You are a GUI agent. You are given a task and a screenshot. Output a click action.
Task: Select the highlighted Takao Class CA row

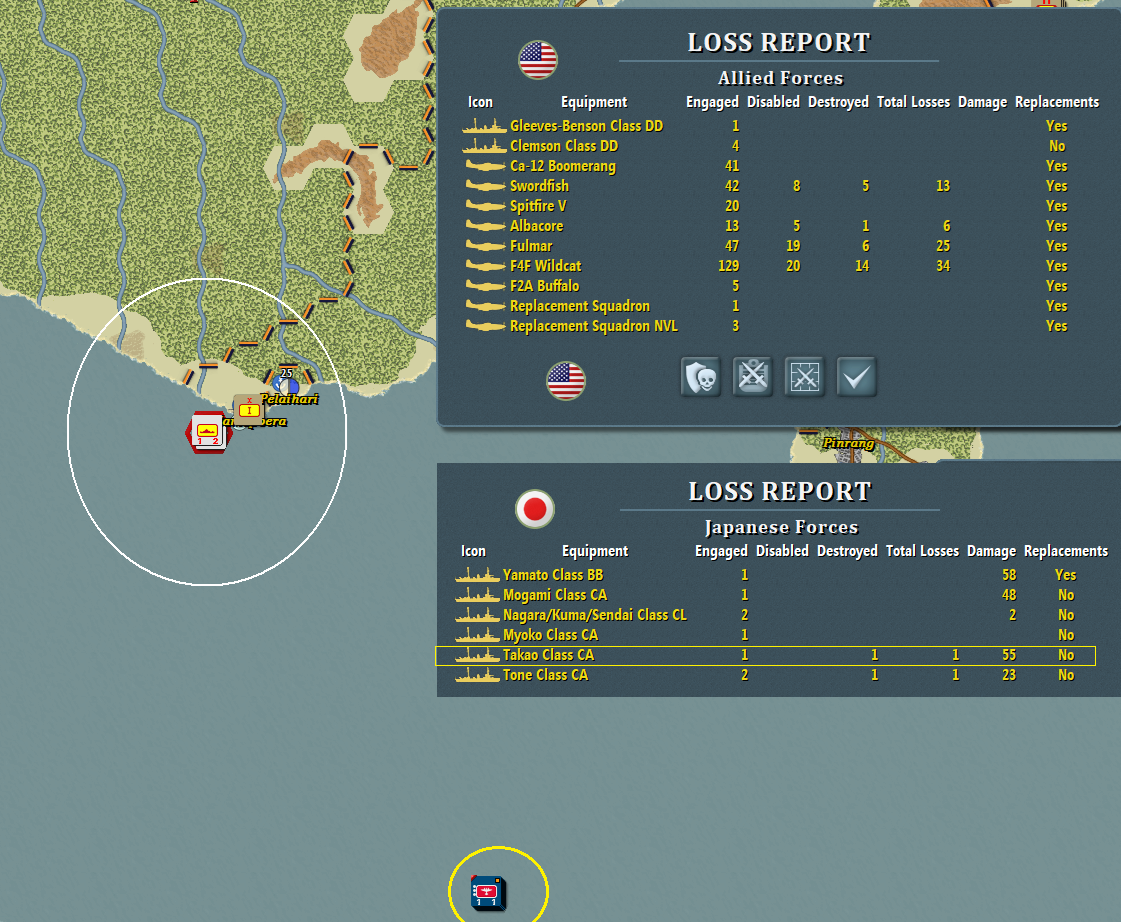pyautogui.click(x=765, y=655)
